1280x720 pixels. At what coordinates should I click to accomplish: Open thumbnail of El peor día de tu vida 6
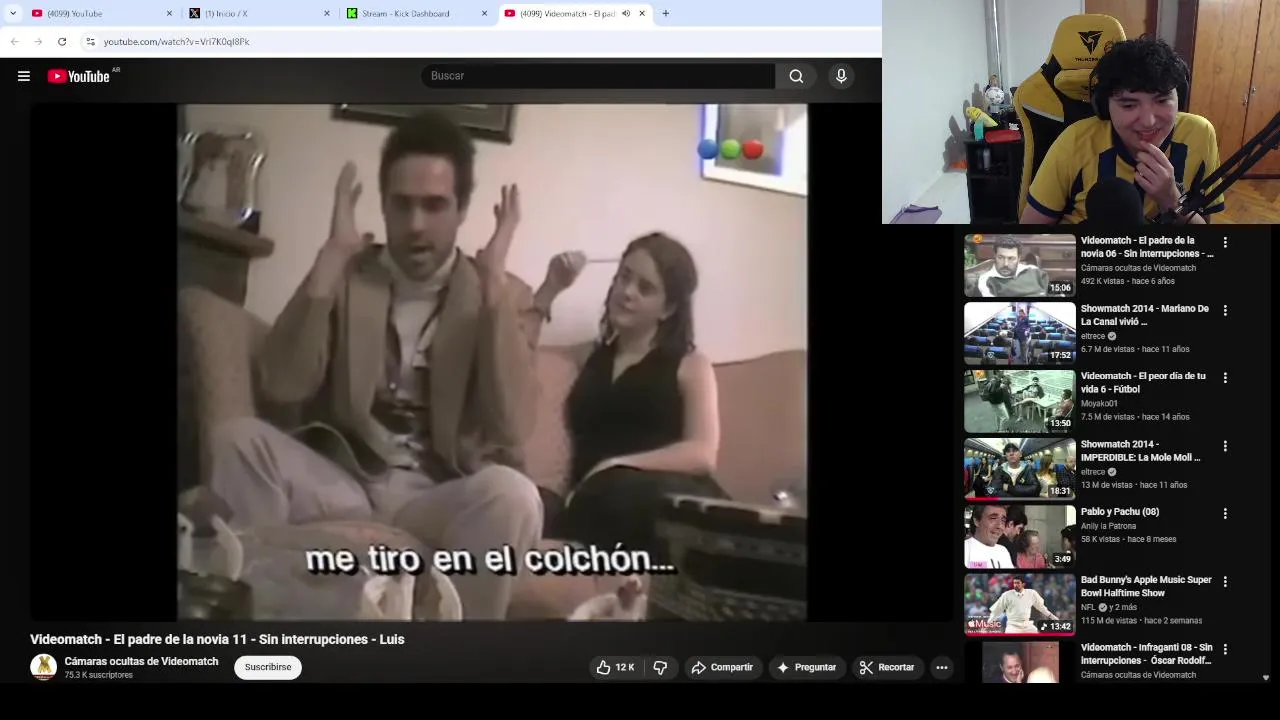[1019, 401]
